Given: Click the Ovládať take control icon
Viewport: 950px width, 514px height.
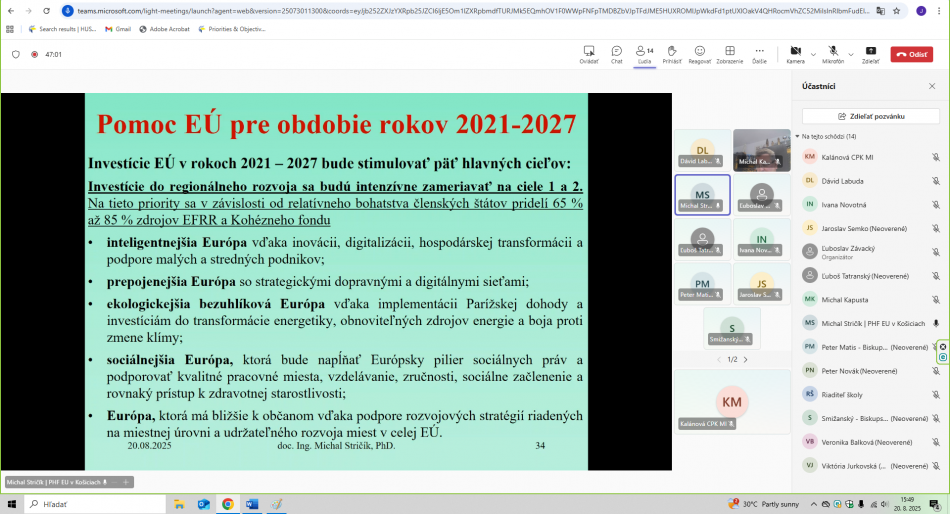Looking at the screenshot, I should (589, 53).
